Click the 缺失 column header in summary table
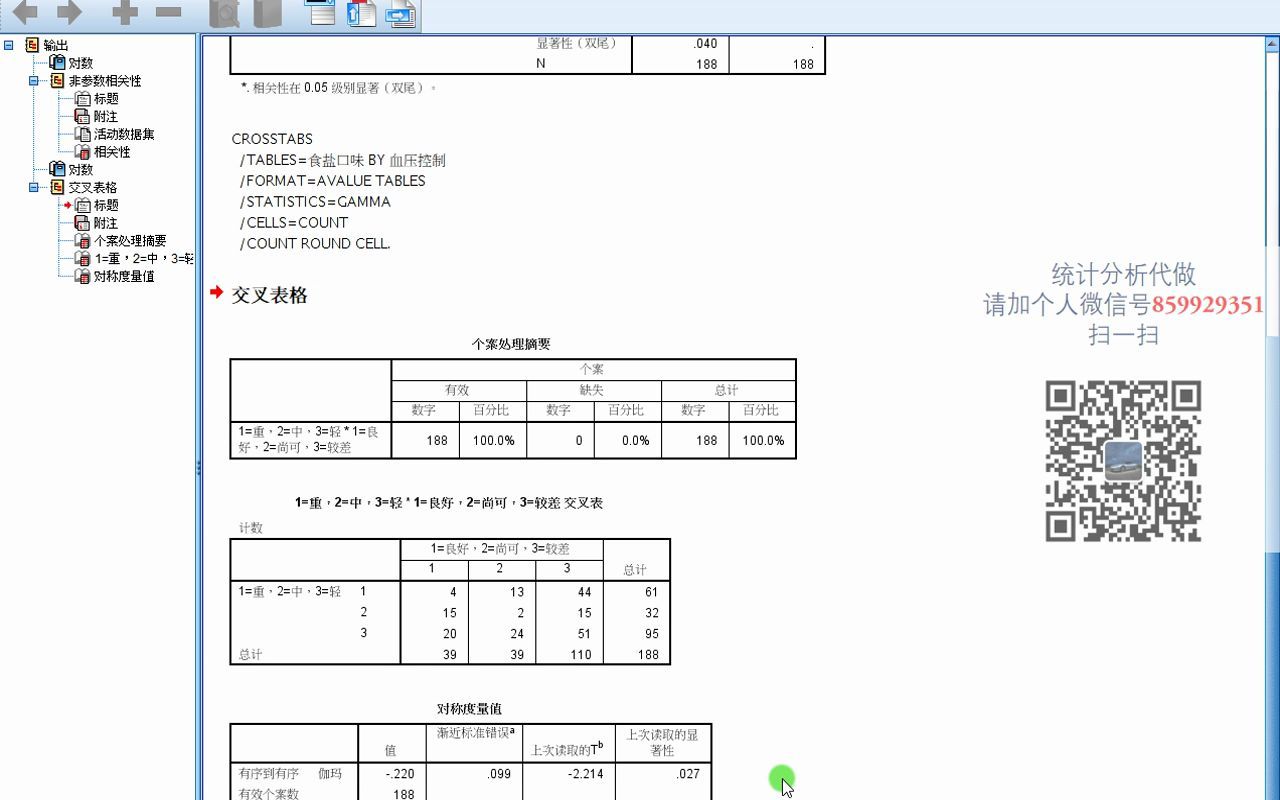This screenshot has height=800, width=1280. 593,390
